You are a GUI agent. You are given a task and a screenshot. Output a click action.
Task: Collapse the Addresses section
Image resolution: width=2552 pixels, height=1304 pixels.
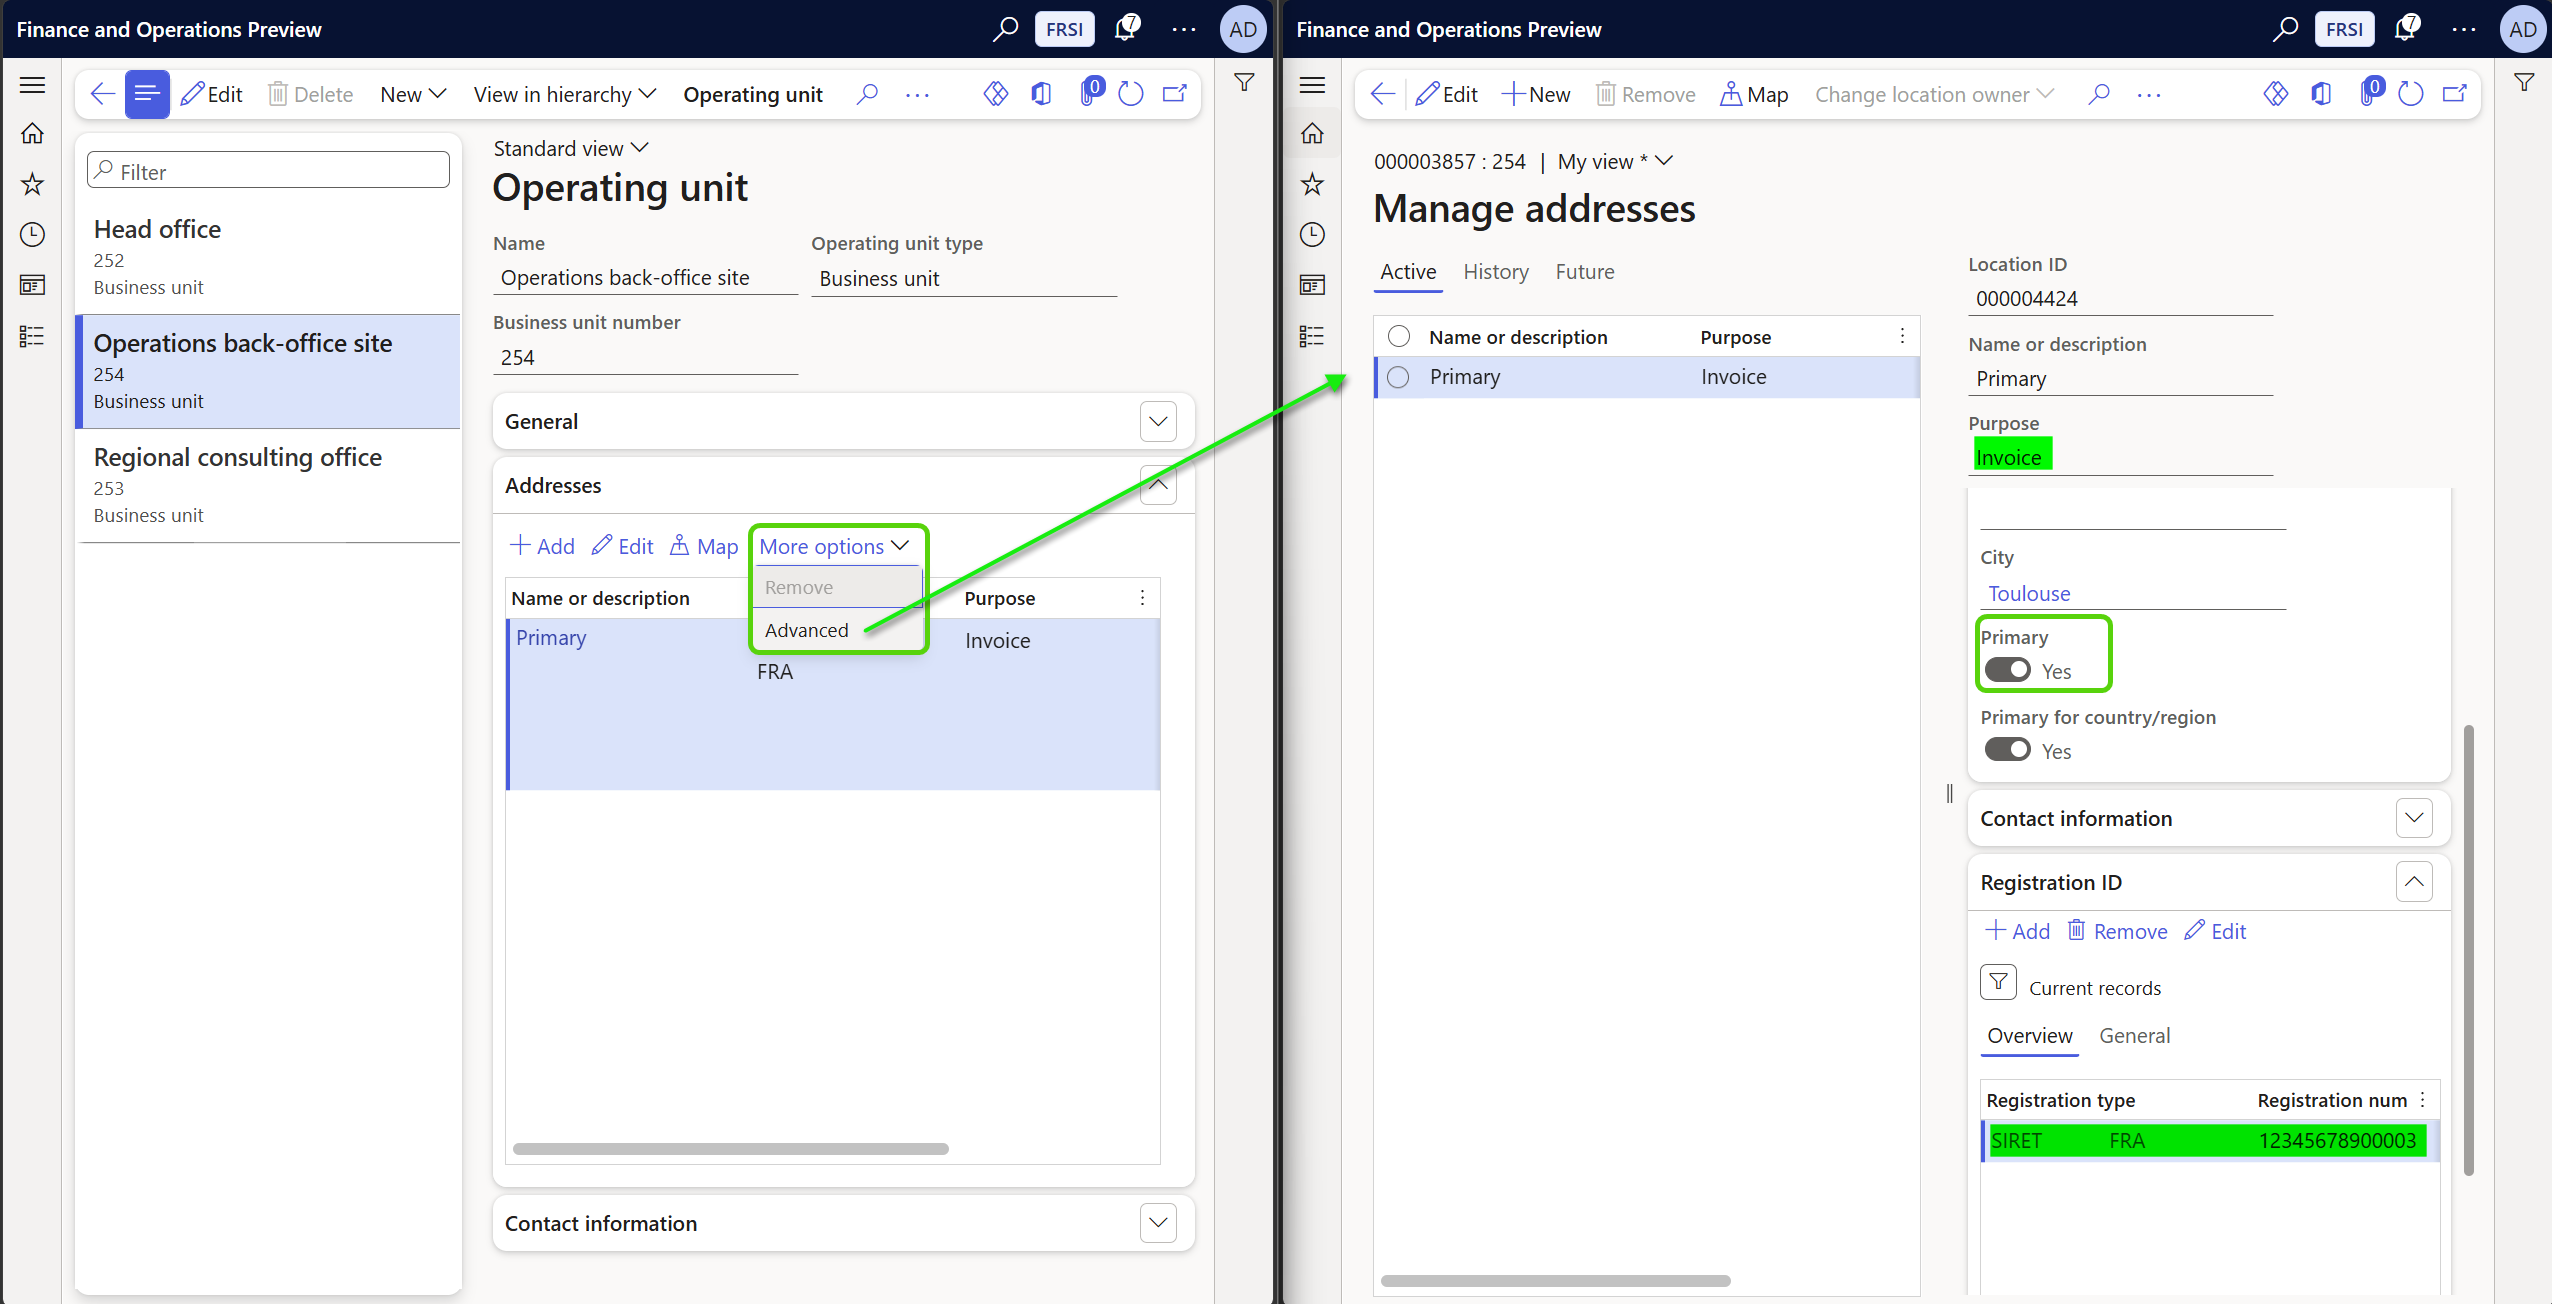(1158, 485)
